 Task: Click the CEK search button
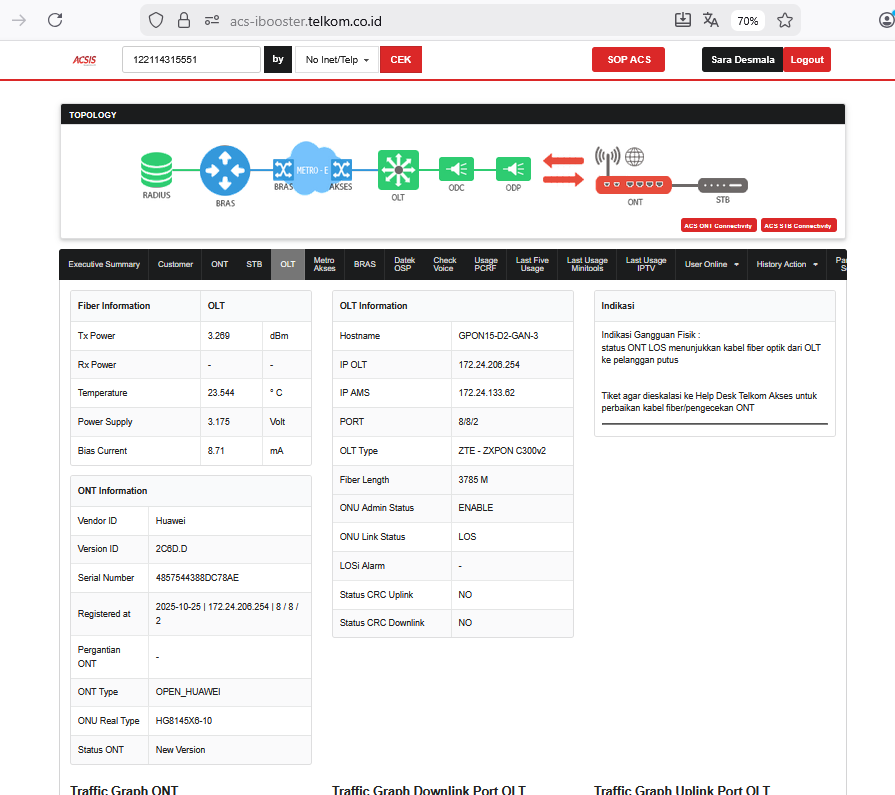click(401, 59)
